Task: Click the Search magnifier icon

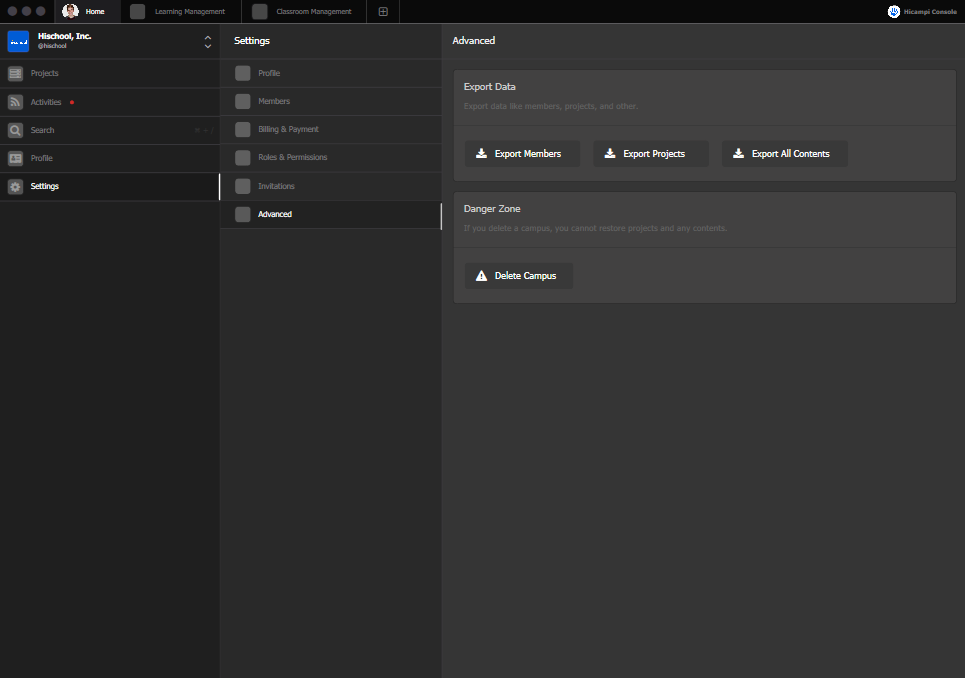Action: (15, 130)
